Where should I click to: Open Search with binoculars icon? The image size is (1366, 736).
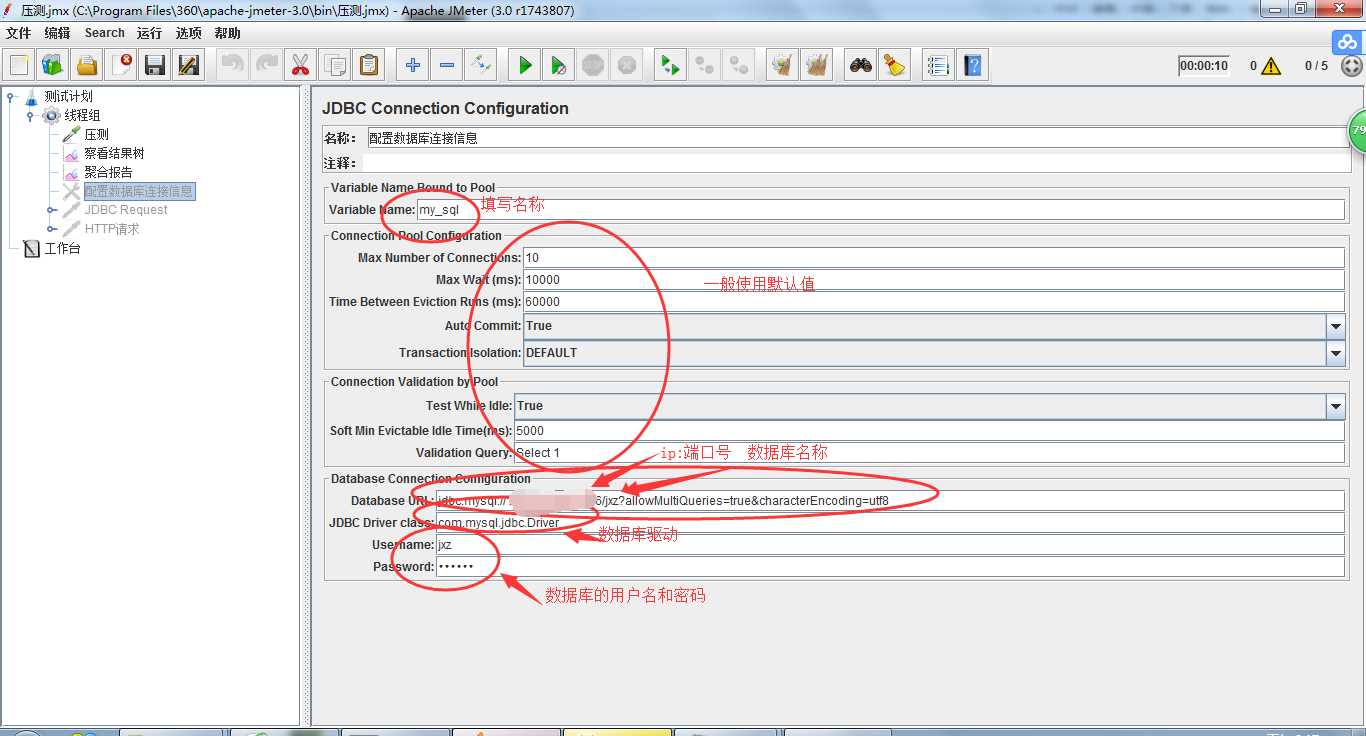pyautogui.click(x=861, y=66)
